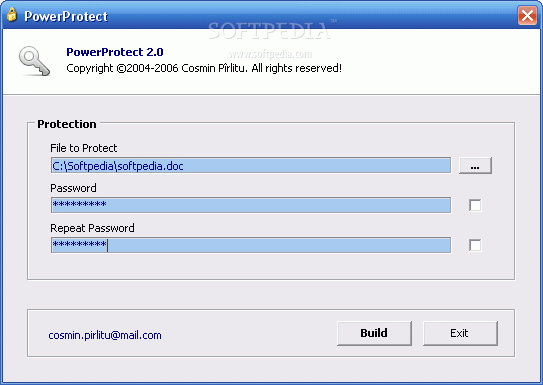Screen dimensions: 543x385
Task: Close the PowerProtect window
Action: pos(527,16)
